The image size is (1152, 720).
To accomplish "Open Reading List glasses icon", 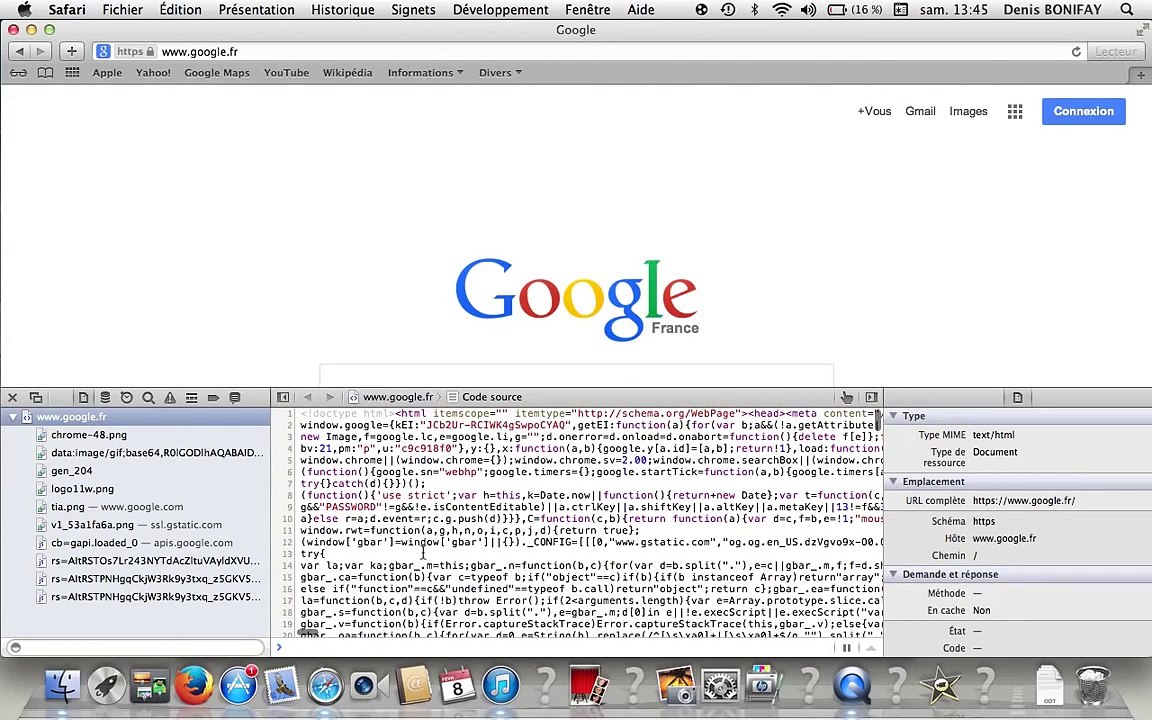I will pyautogui.click(x=18, y=73).
